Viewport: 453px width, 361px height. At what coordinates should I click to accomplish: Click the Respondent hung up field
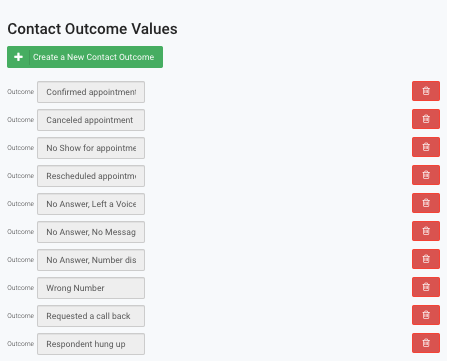(91, 344)
